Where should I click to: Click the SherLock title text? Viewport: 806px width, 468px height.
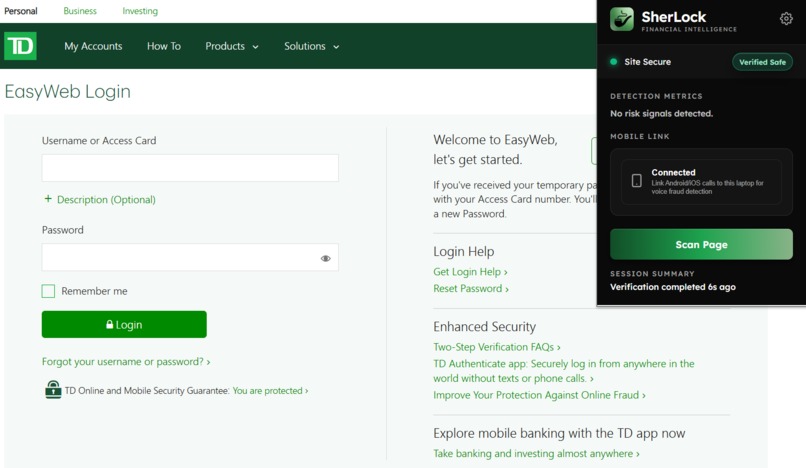(x=673, y=16)
